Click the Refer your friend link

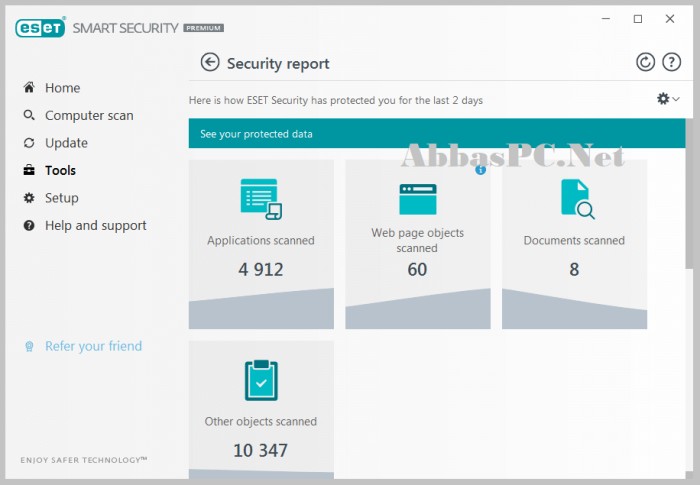(x=93, y=346)
